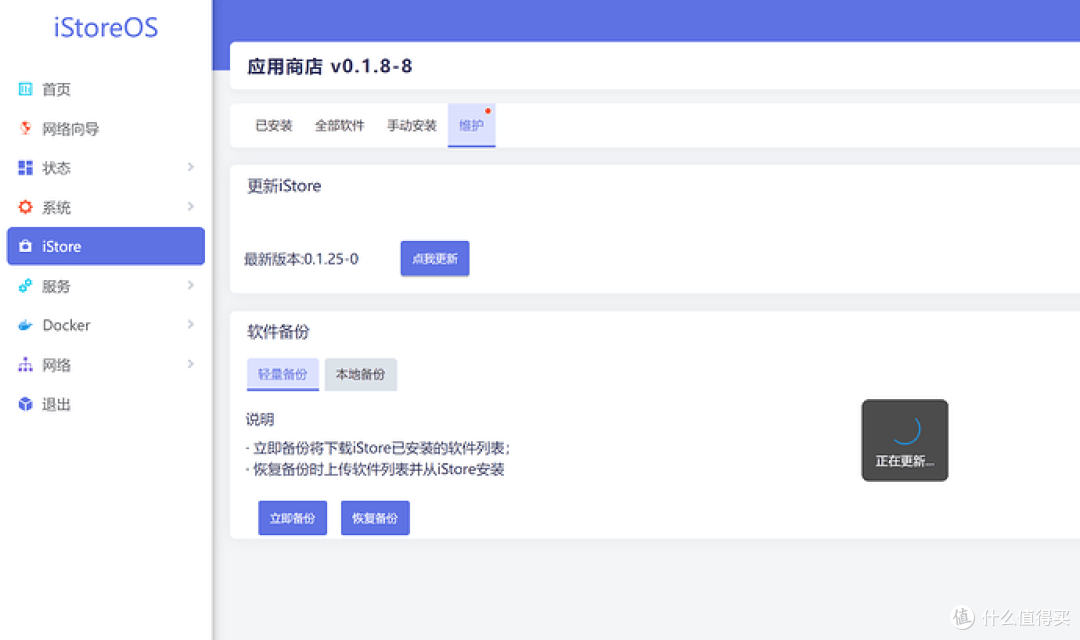Select iStore in the sidebar
The image size is (1080, 640).
(106, 246)
